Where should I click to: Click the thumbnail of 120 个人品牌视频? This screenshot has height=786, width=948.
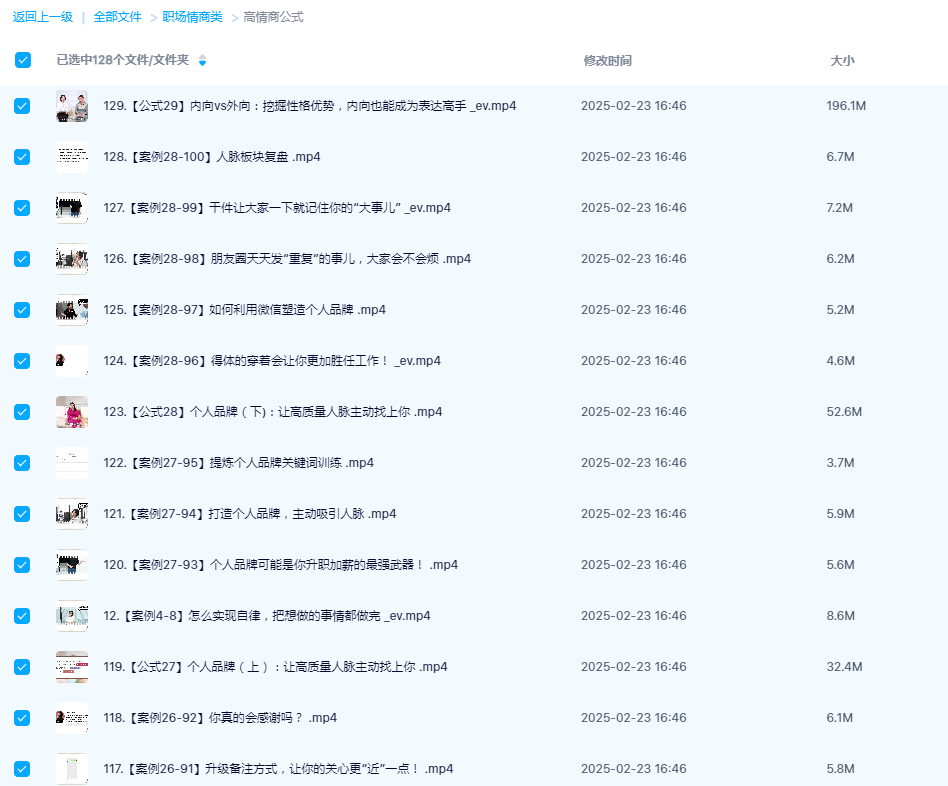point(71,564)
